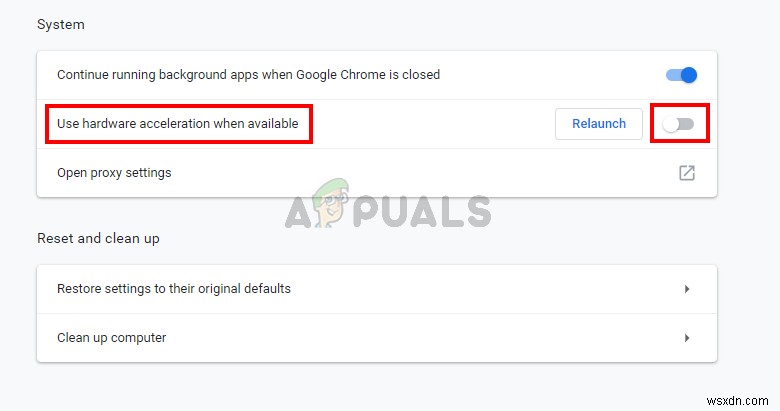Click the Appuals mascot face logo
This screenshot has height=411, width=780.
pos(330,203)
